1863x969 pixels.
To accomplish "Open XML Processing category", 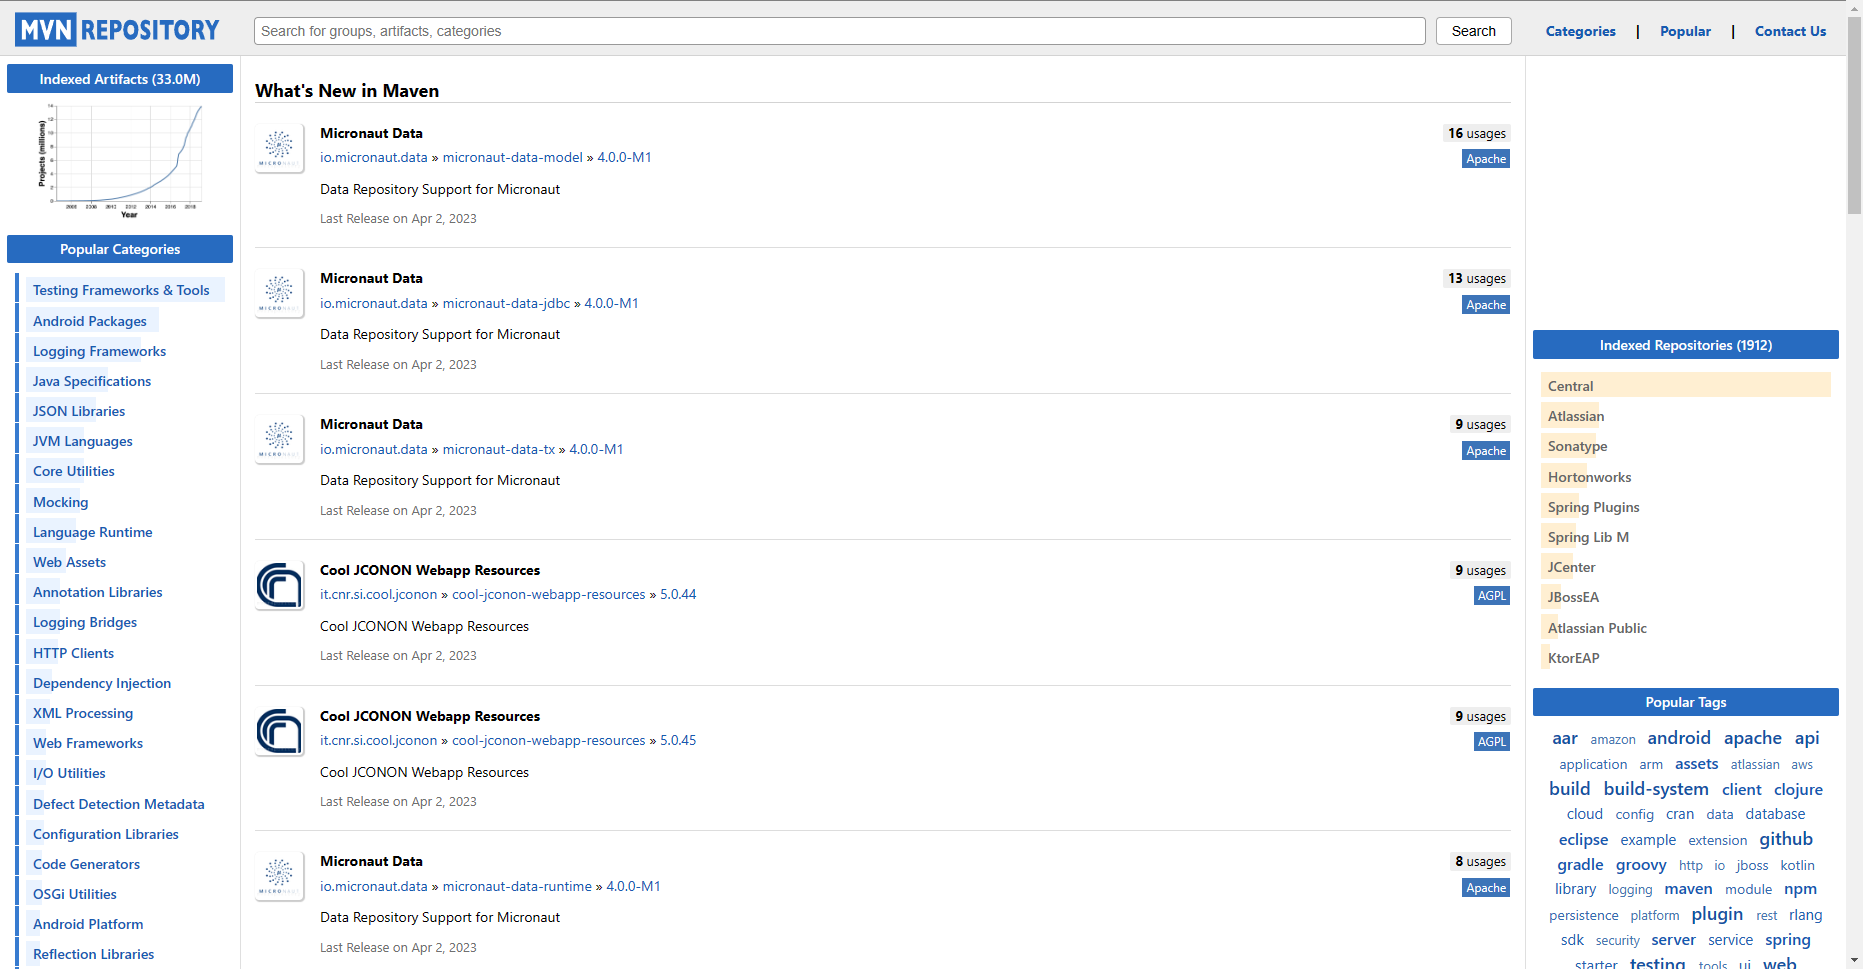I will (83, 713).
